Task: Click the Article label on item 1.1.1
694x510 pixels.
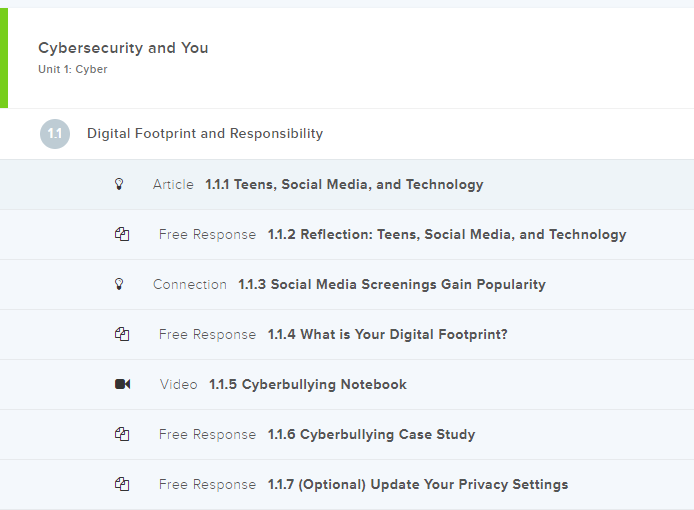Action: tap(173, 184)
